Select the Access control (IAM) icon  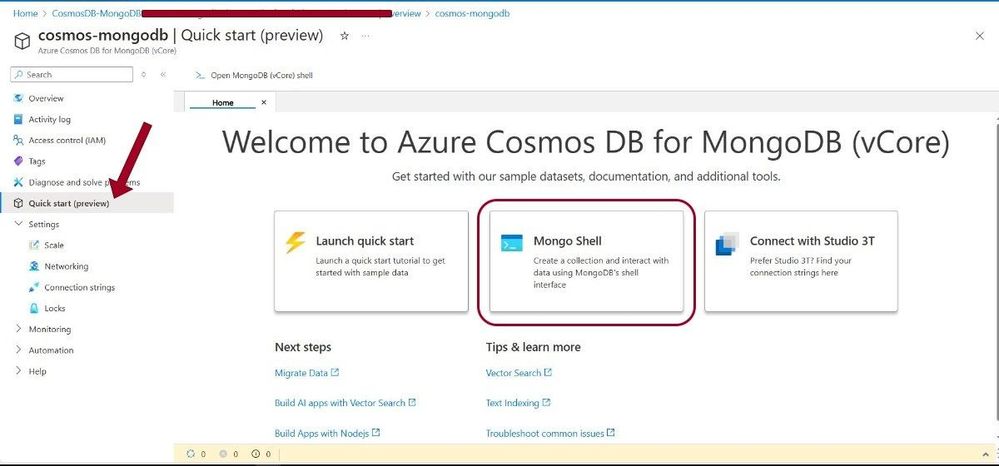[18, 140]
